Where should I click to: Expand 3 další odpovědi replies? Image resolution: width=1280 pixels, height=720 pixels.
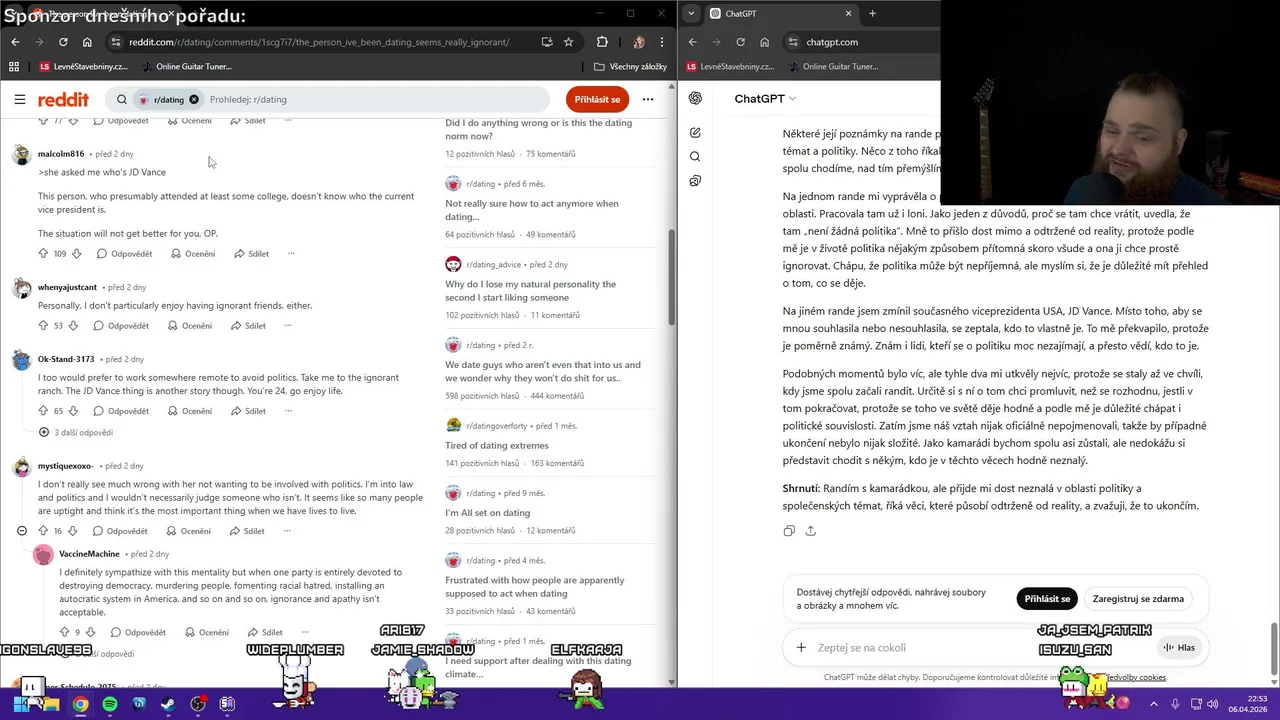pyautogui.click(x=76, y=432)
